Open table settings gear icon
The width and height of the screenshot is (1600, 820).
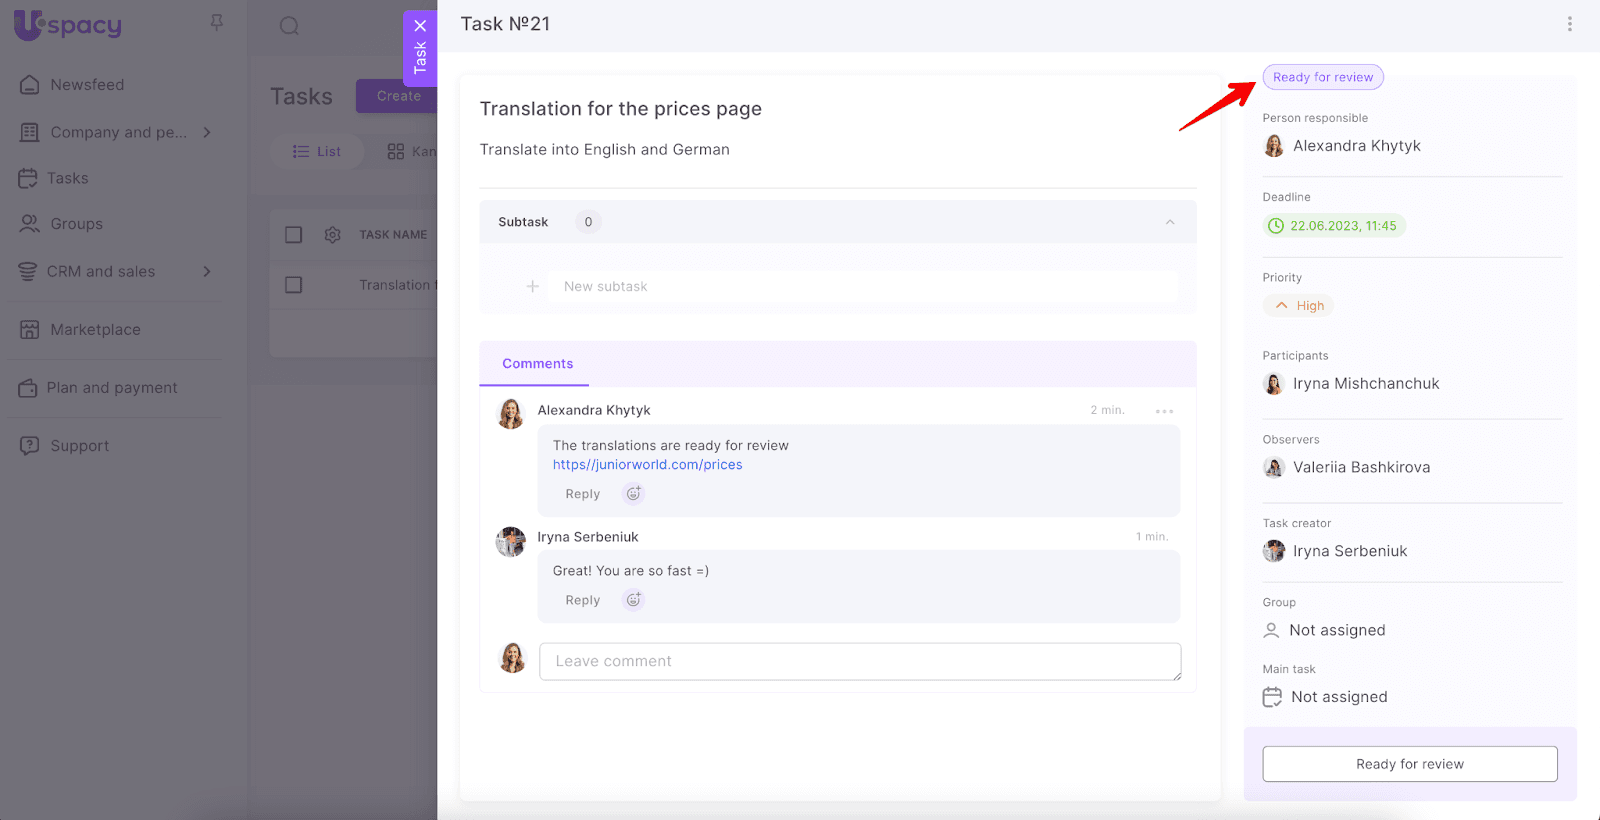(333, 235)
